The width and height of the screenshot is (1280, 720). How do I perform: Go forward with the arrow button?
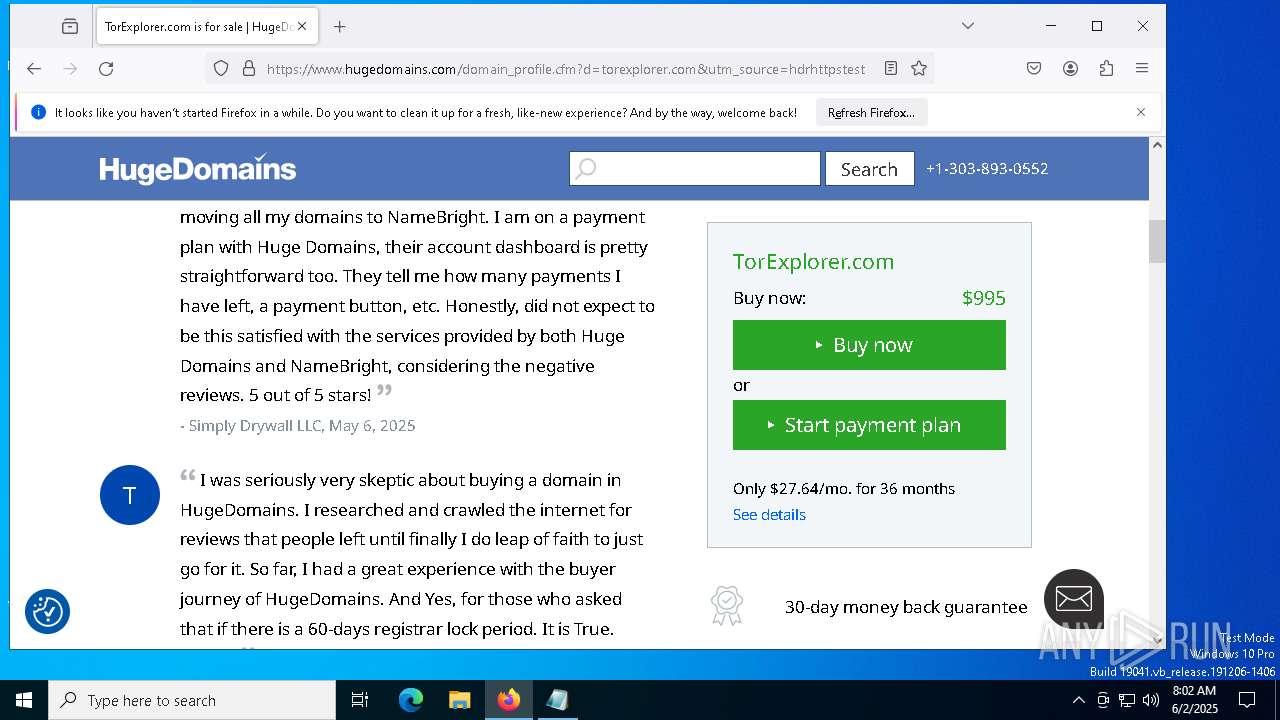(70, 68)
